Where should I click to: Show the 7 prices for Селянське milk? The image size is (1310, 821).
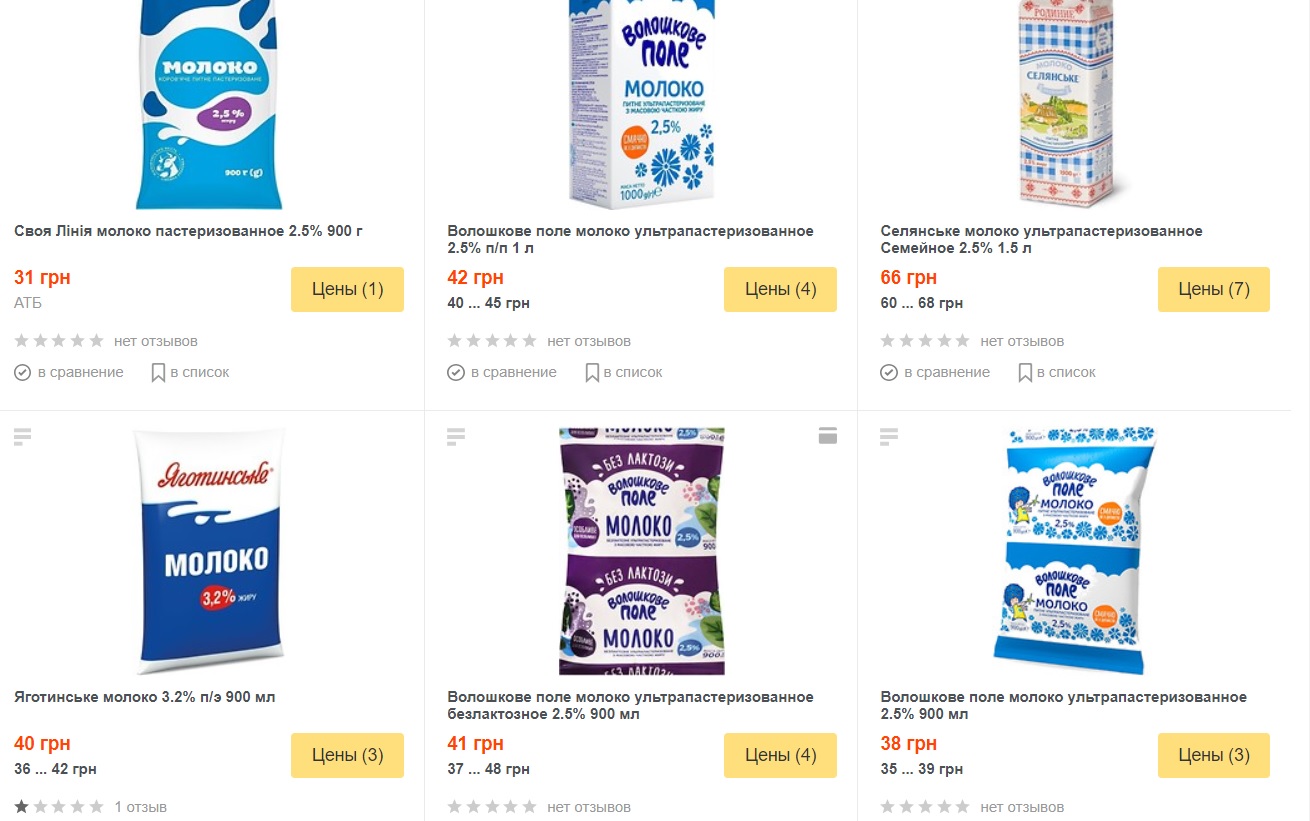1213,289
